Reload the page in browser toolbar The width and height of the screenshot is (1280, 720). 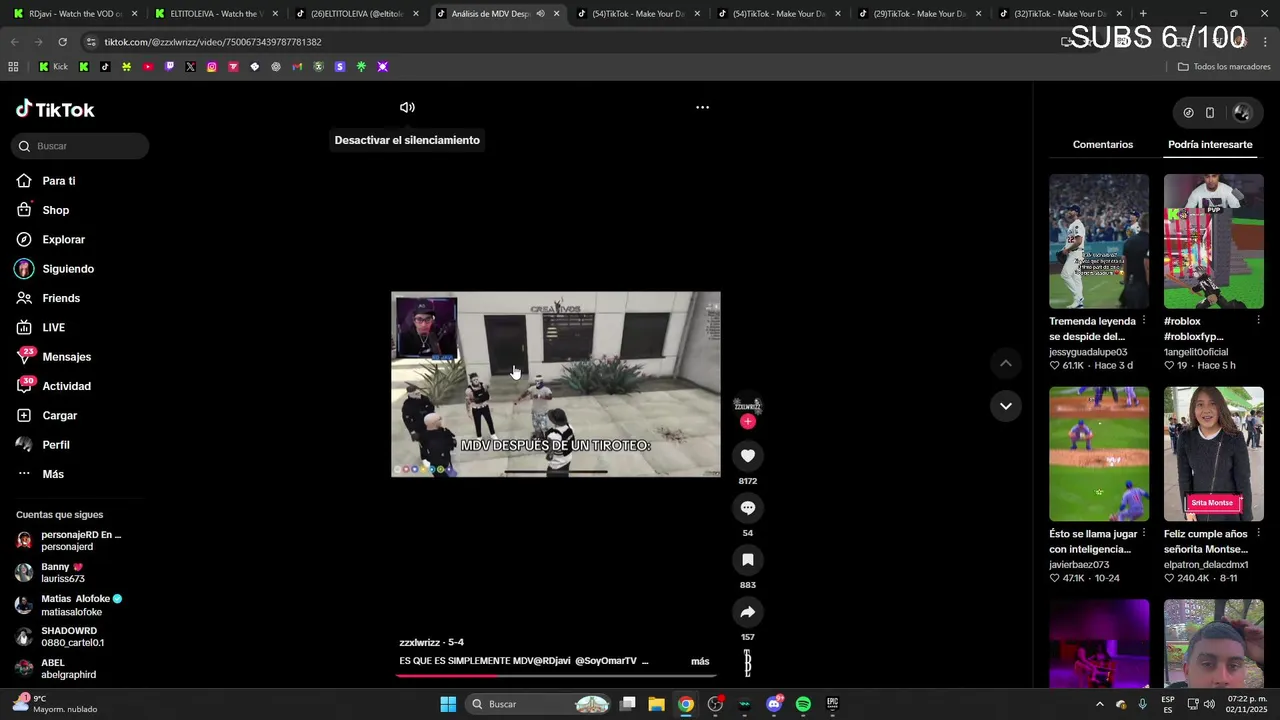tap(62, 42)
